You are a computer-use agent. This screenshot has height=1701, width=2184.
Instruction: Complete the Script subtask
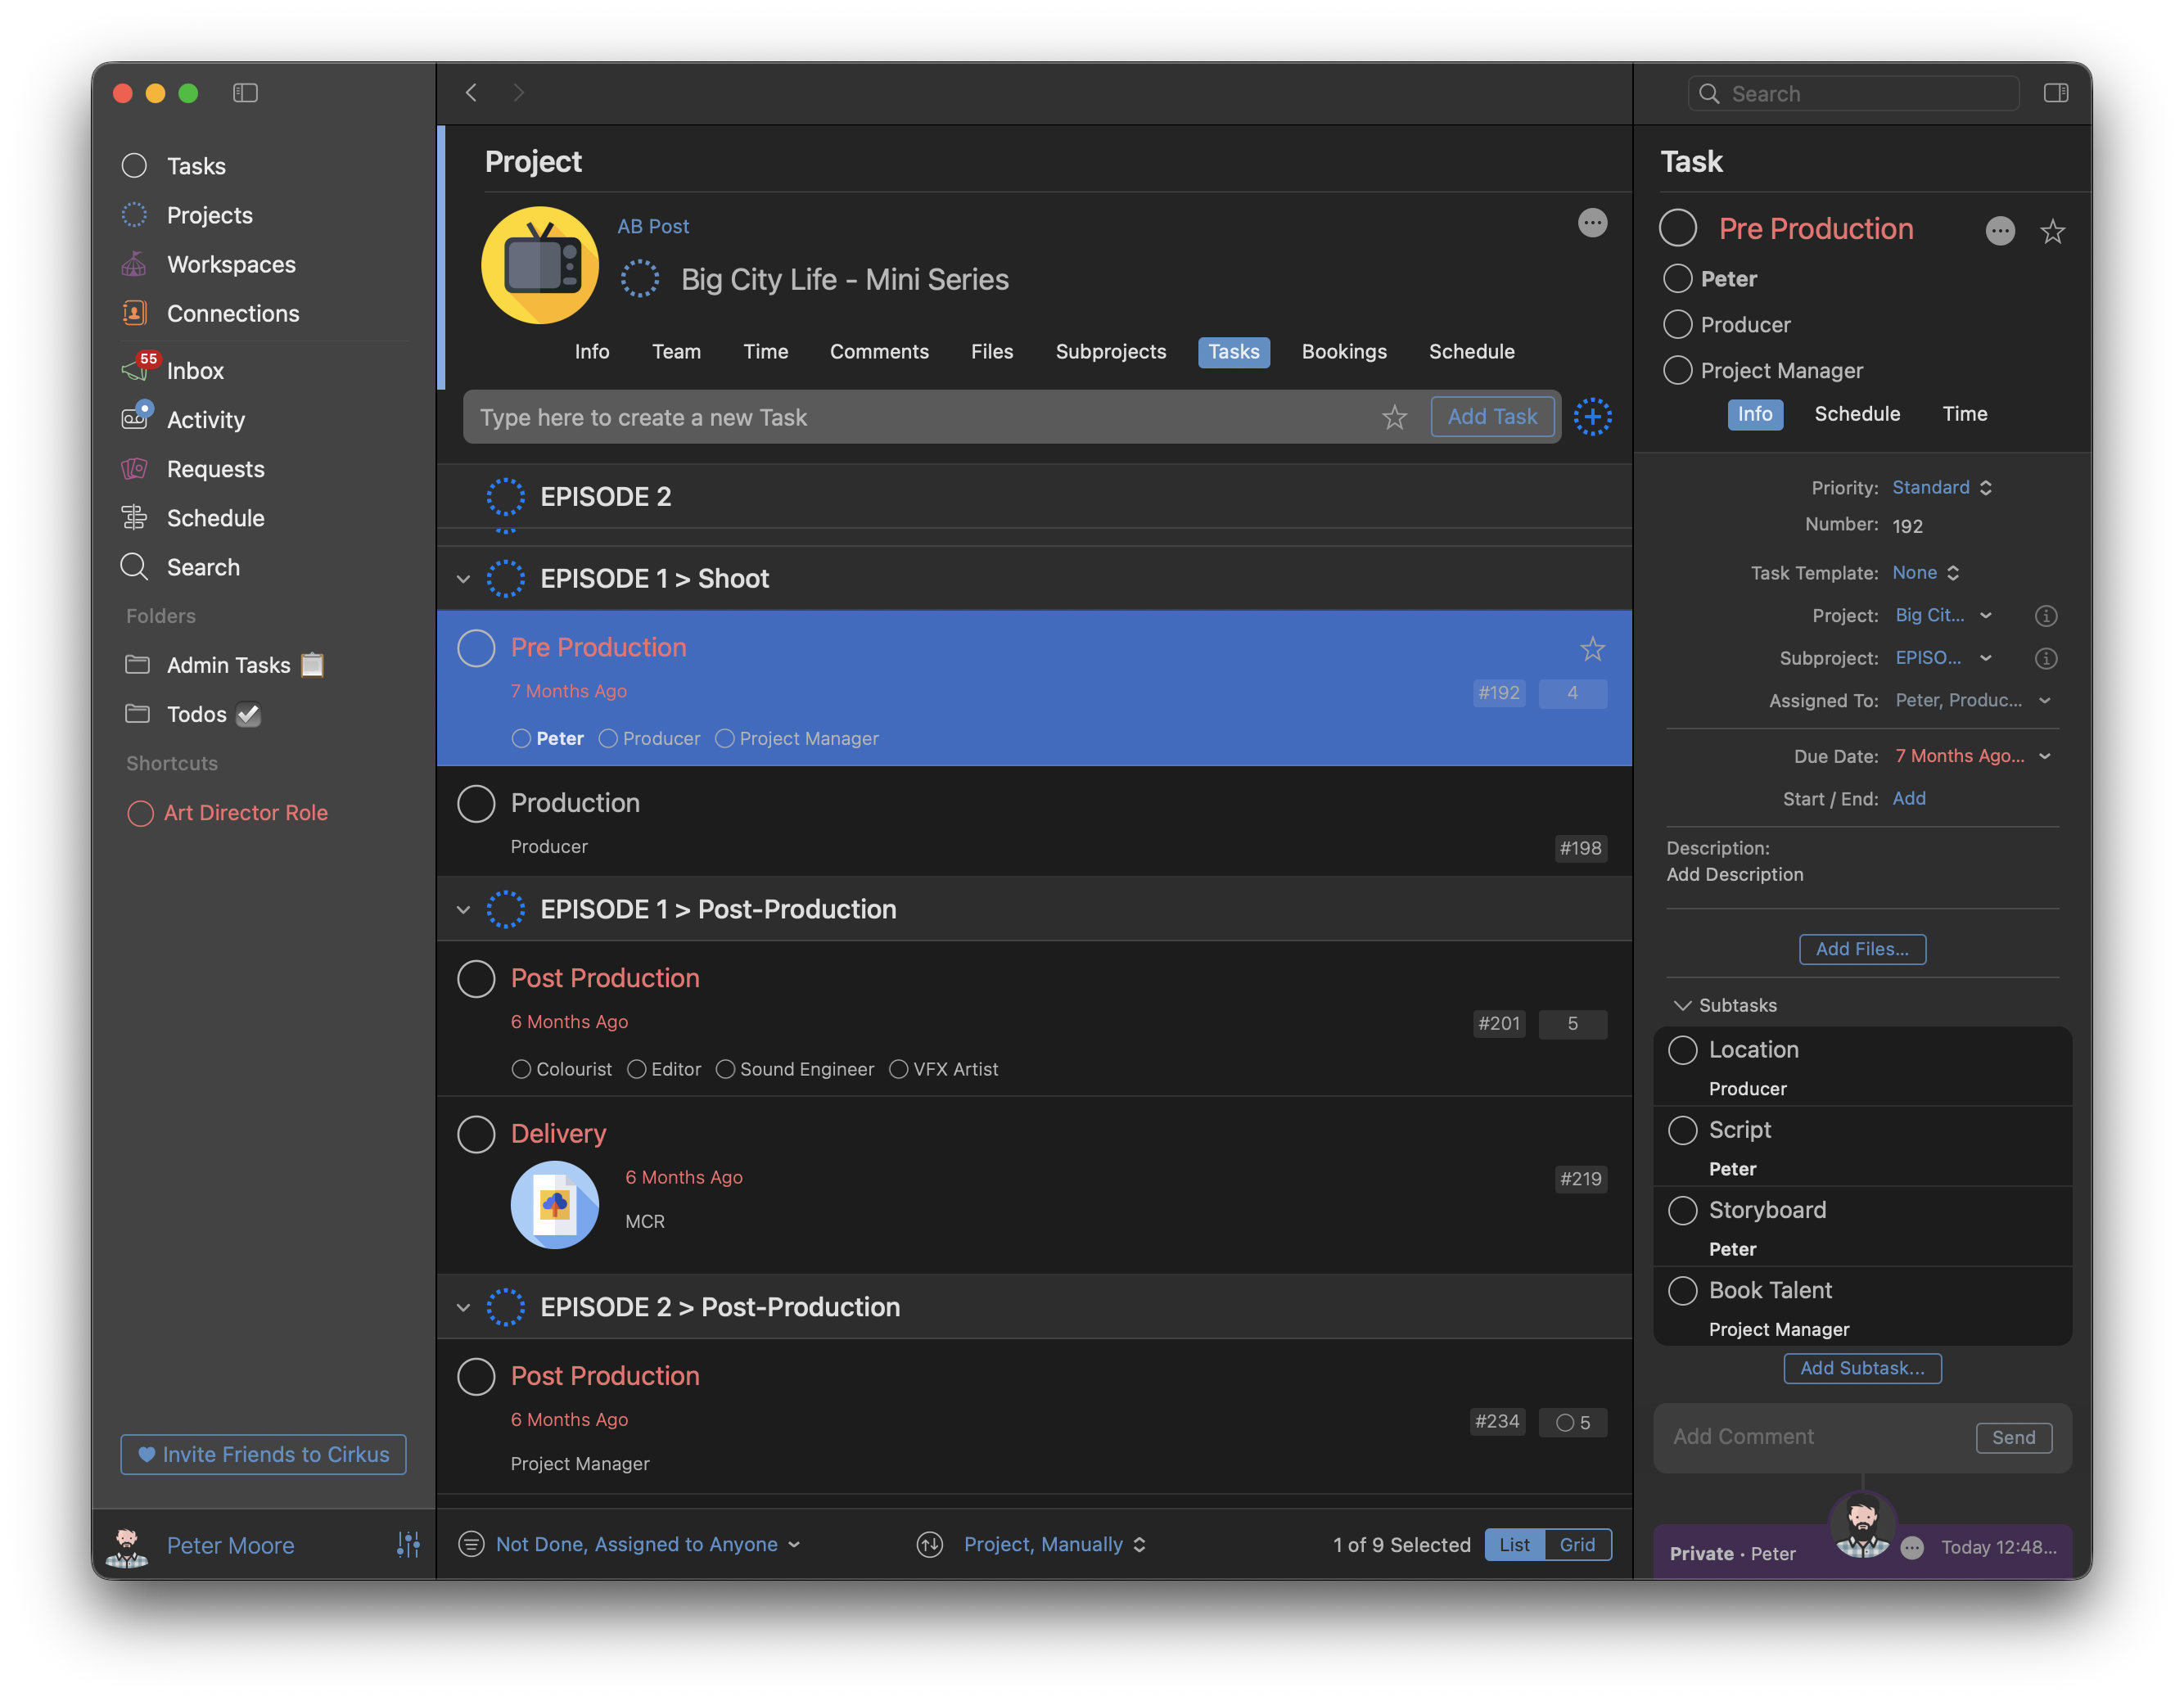point(1683,1130)
